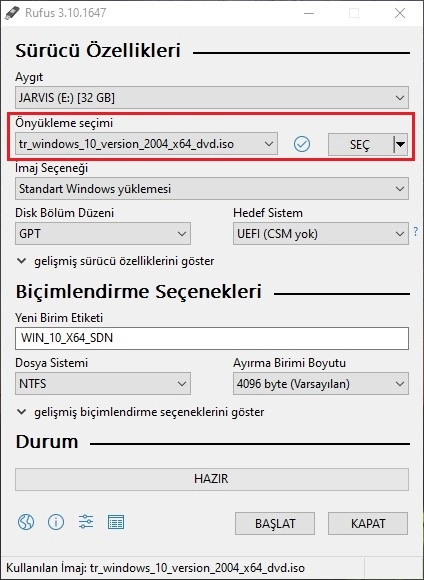Click the HAZIR status progress bar
This screenshot has width=424, height=580.
212,479
